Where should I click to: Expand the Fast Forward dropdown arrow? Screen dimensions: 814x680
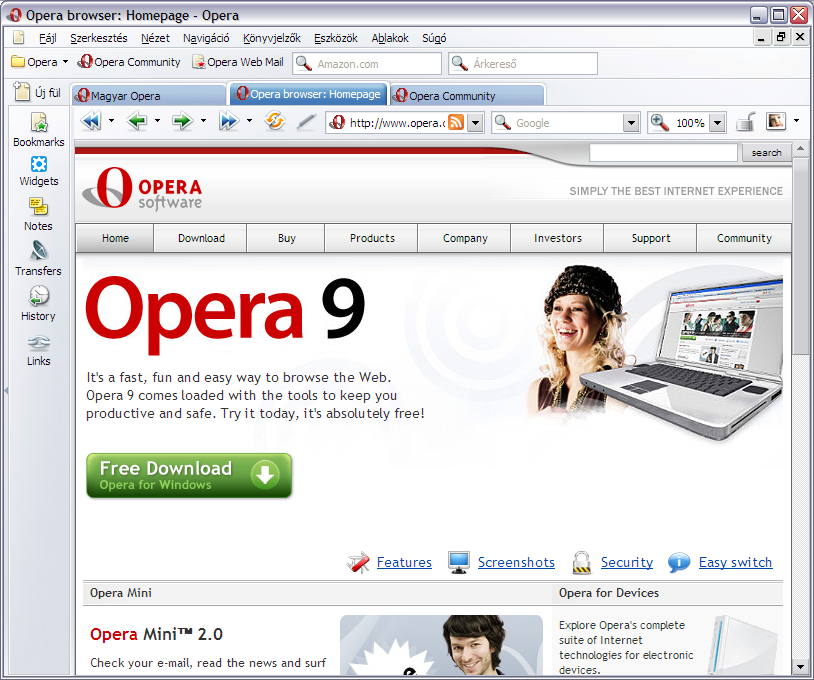pyautogui.click(x=249, y=121)
